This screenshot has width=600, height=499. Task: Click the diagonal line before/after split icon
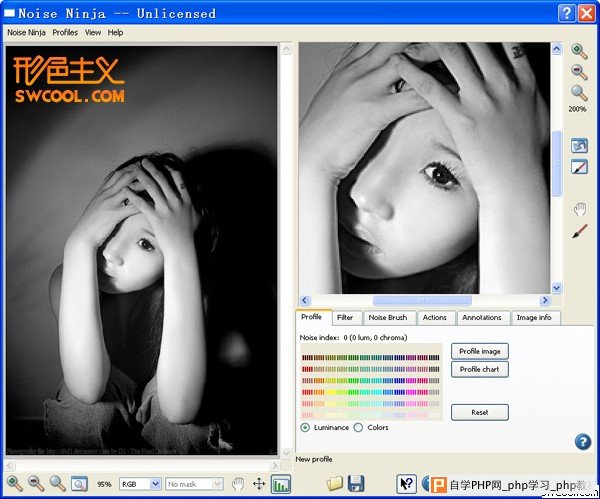[x=579, y=167]
